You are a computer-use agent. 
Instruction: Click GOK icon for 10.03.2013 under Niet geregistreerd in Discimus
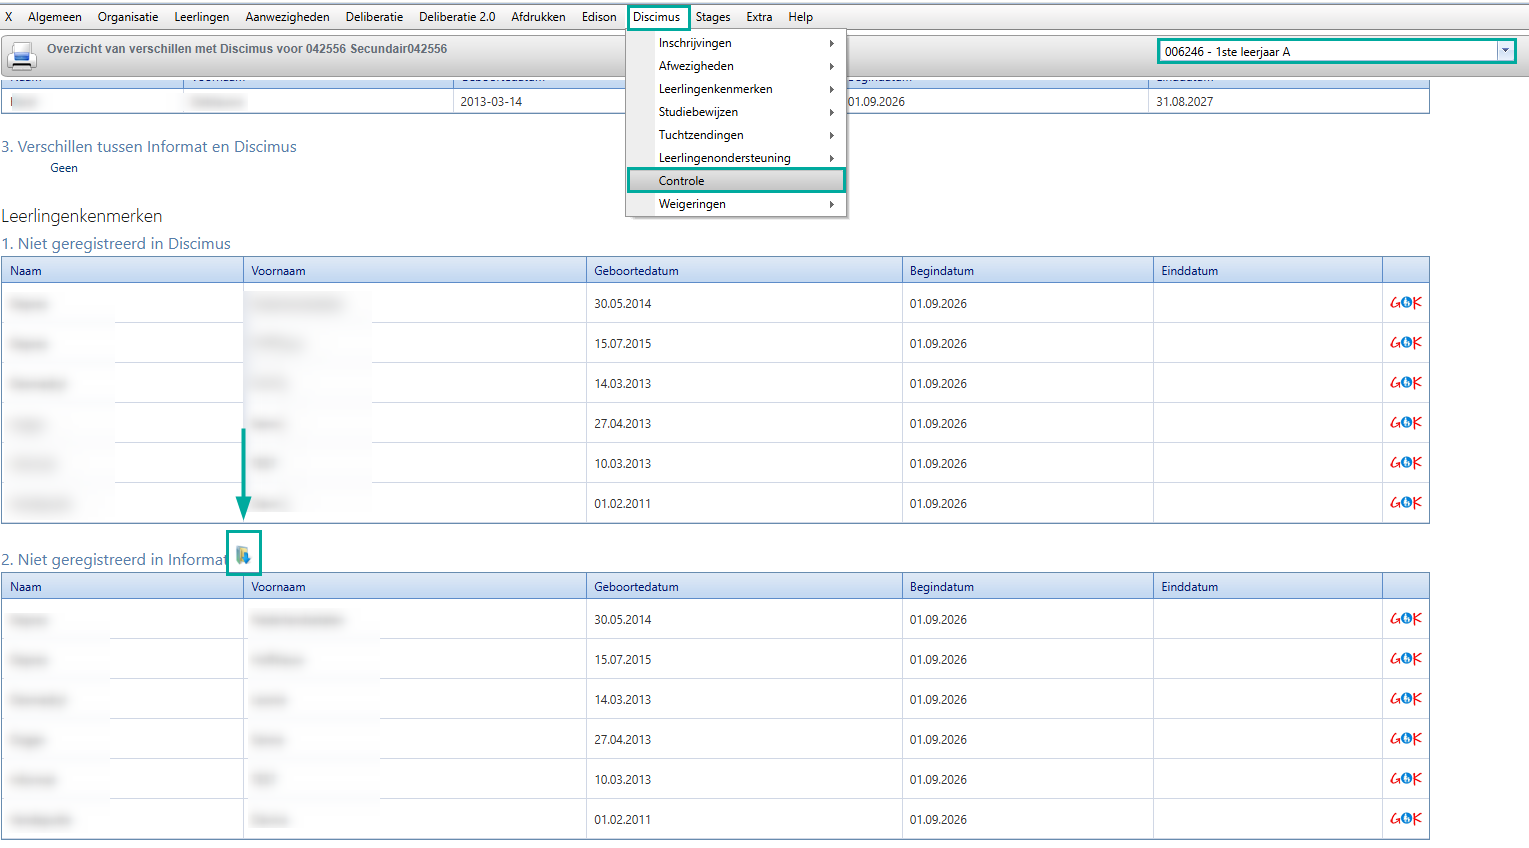pyautogui.click(x=1405, y=463)
